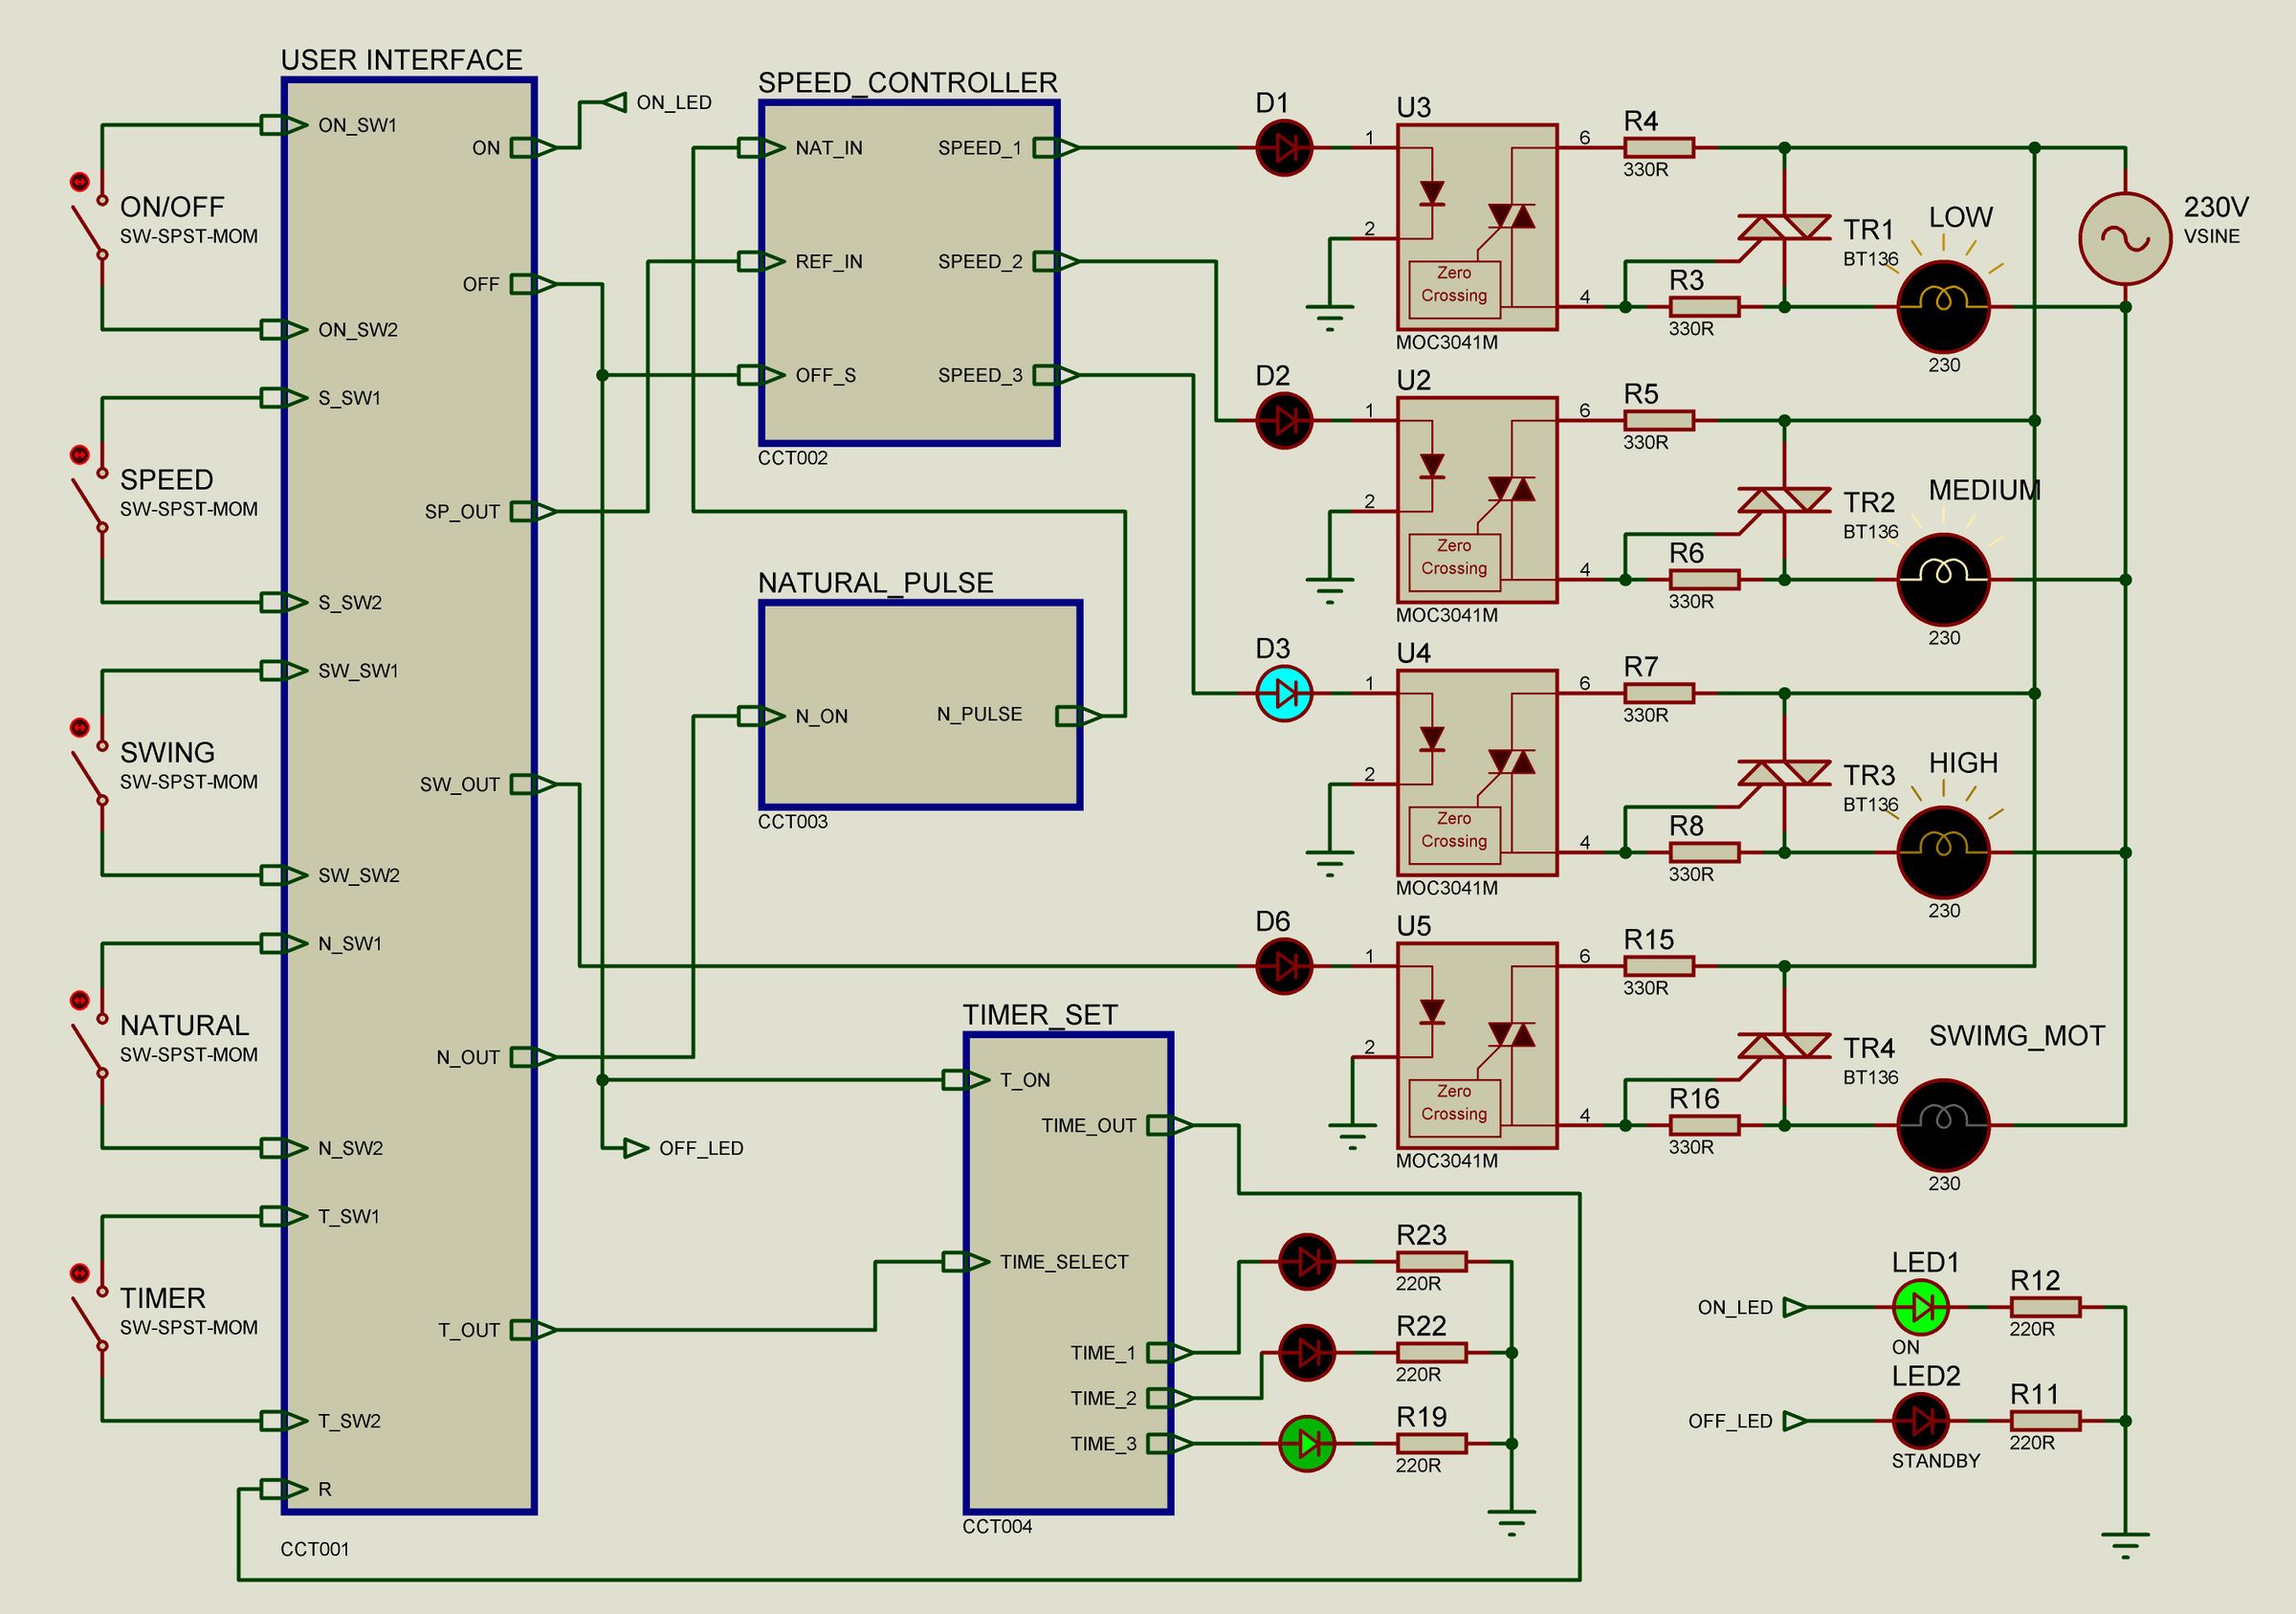The height and width of the screenshot is (1614, 2296).
Task: Select the NATURAL_PULSE sub-circuit block
Action: (921, 705)
